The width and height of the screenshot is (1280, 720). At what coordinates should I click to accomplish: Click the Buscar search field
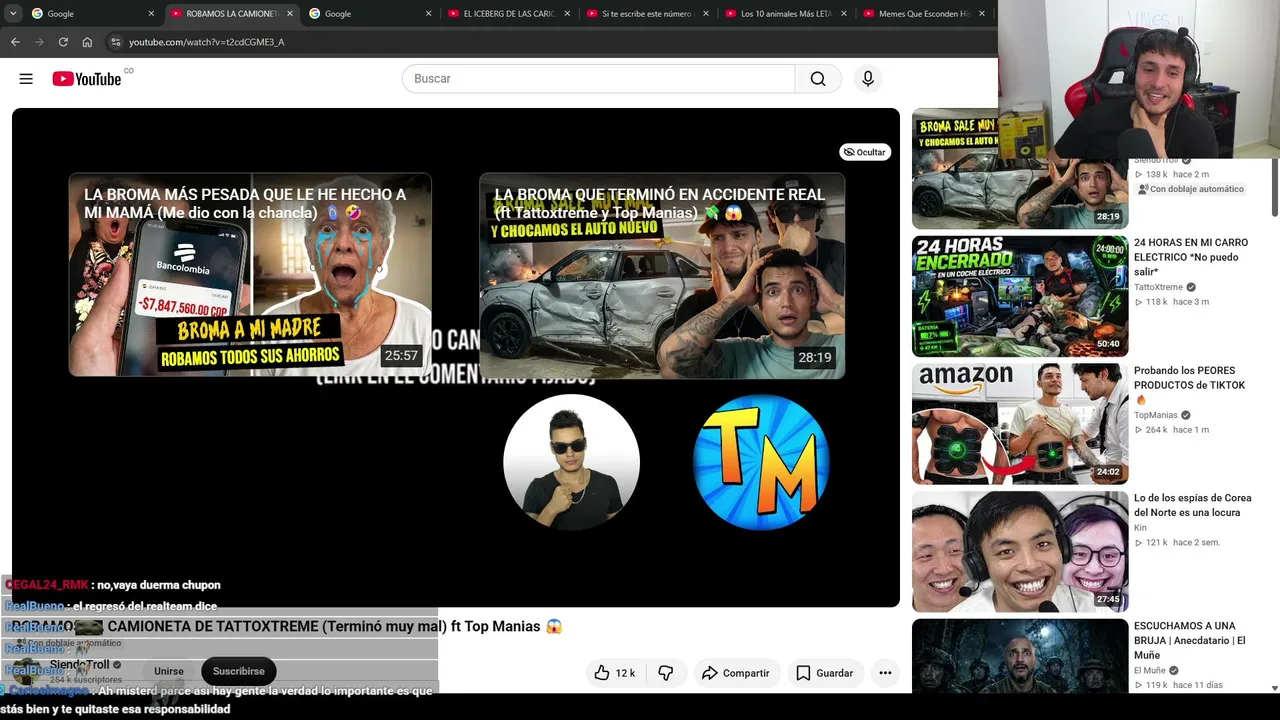[x=598, y=79]
